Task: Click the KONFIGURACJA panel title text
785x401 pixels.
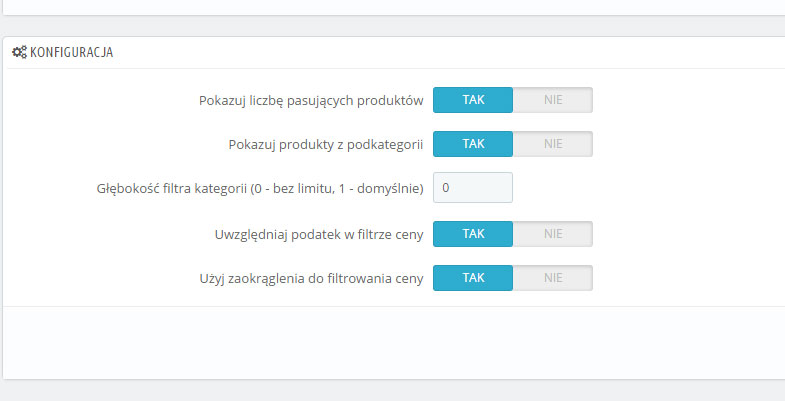Action: point(71,53)
